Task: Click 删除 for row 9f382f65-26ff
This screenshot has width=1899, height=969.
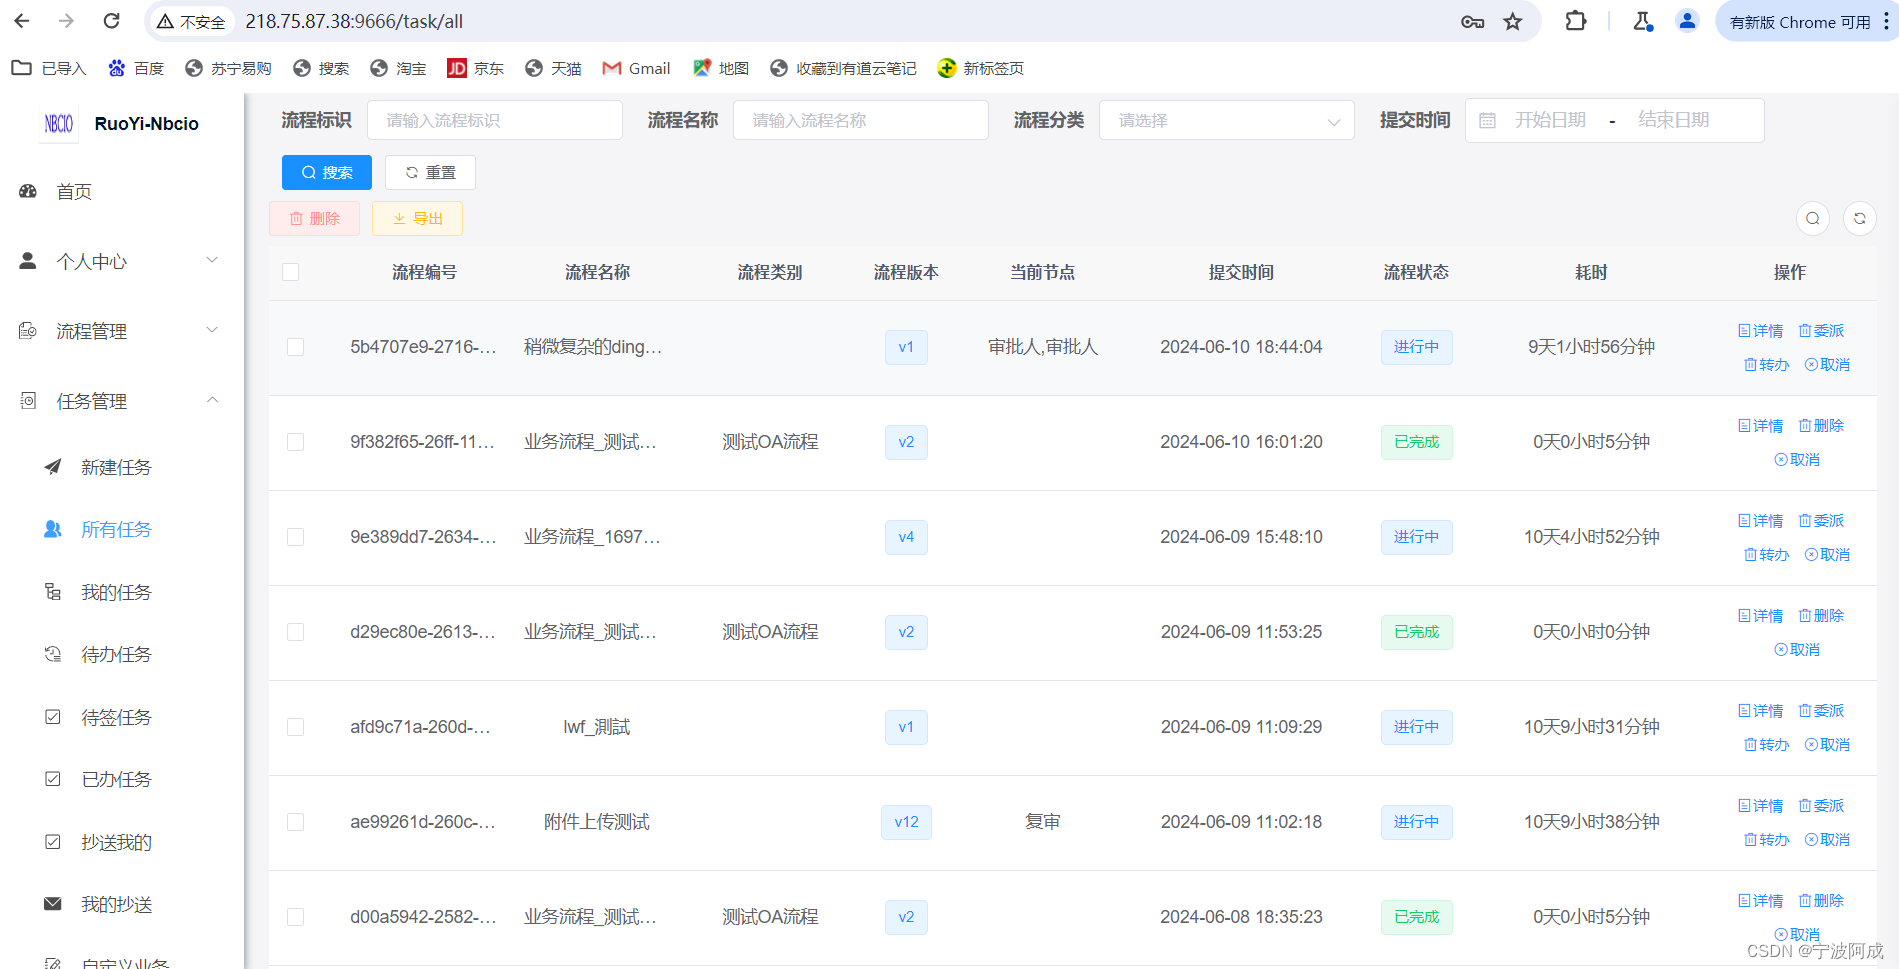Action: pos(1822,426)
